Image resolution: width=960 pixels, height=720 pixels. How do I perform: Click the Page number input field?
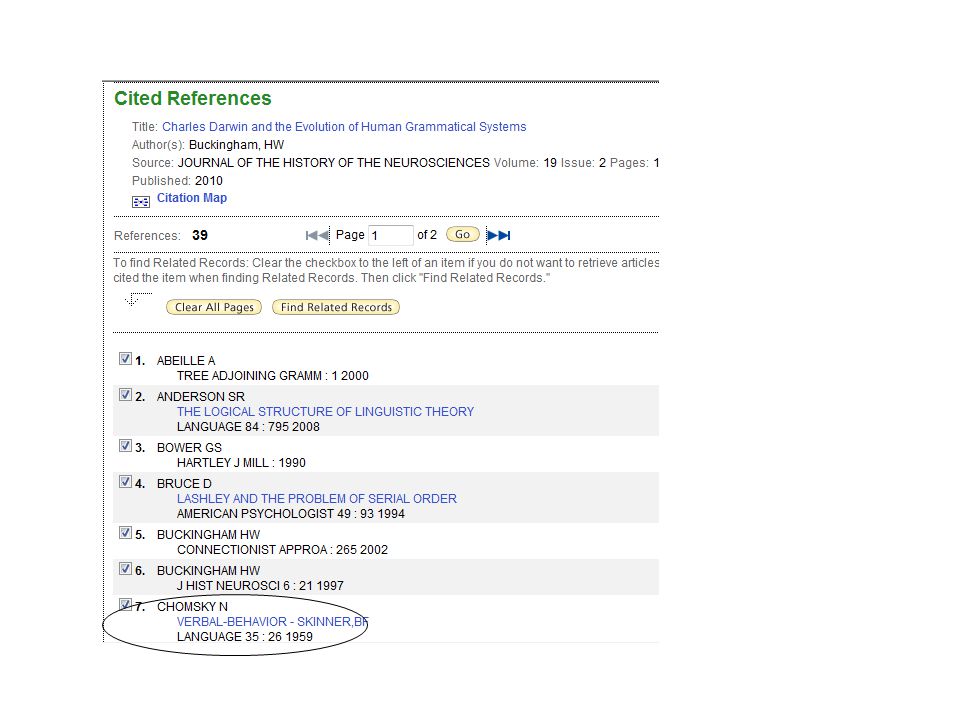(391, 235)
